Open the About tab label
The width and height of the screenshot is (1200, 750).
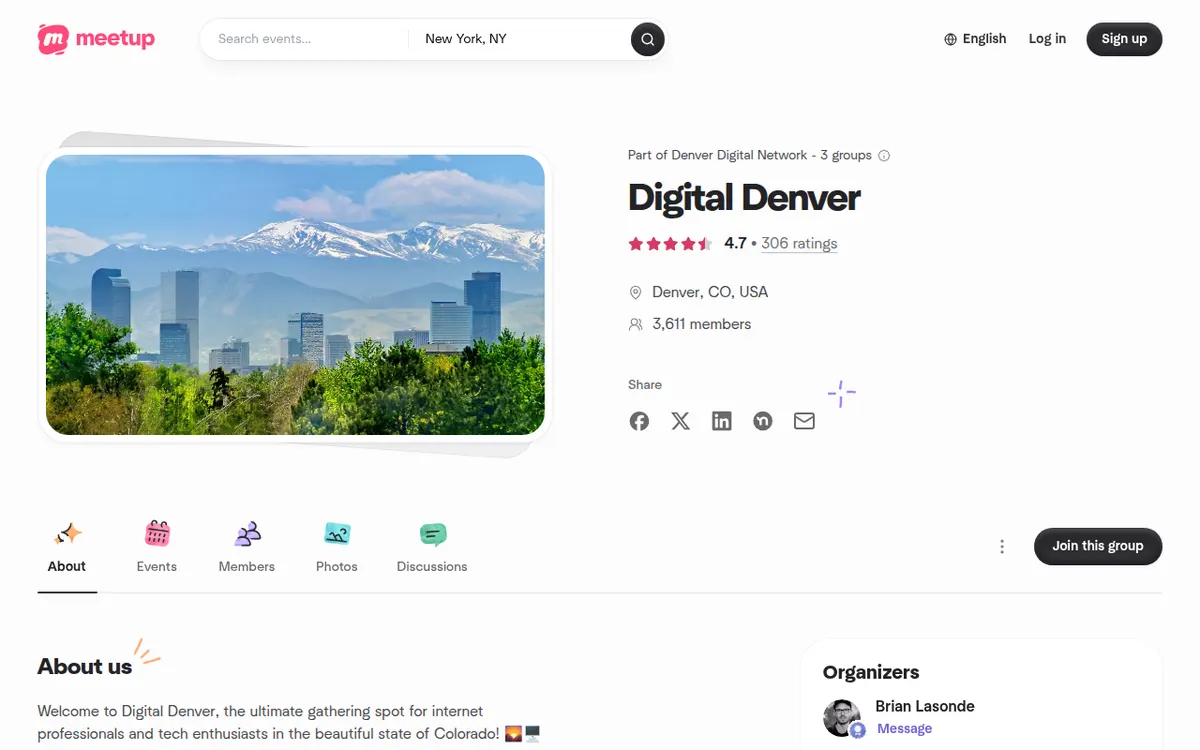pyautogui.click(x=67, y=566)
